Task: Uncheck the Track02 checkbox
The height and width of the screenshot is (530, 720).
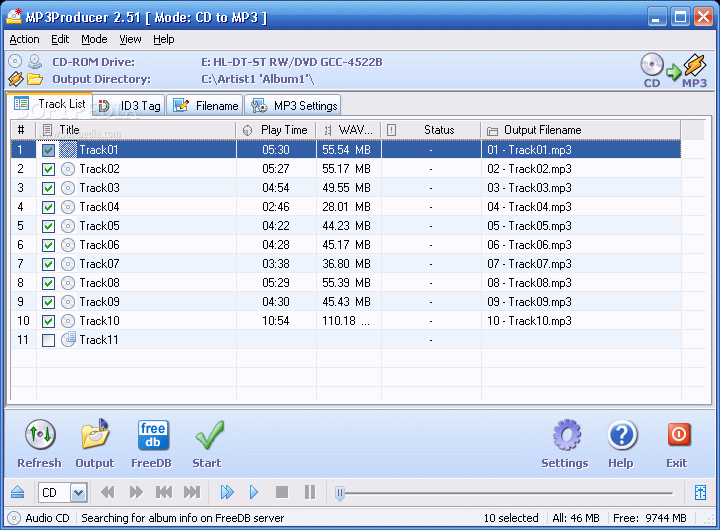Action: [48, 169]
